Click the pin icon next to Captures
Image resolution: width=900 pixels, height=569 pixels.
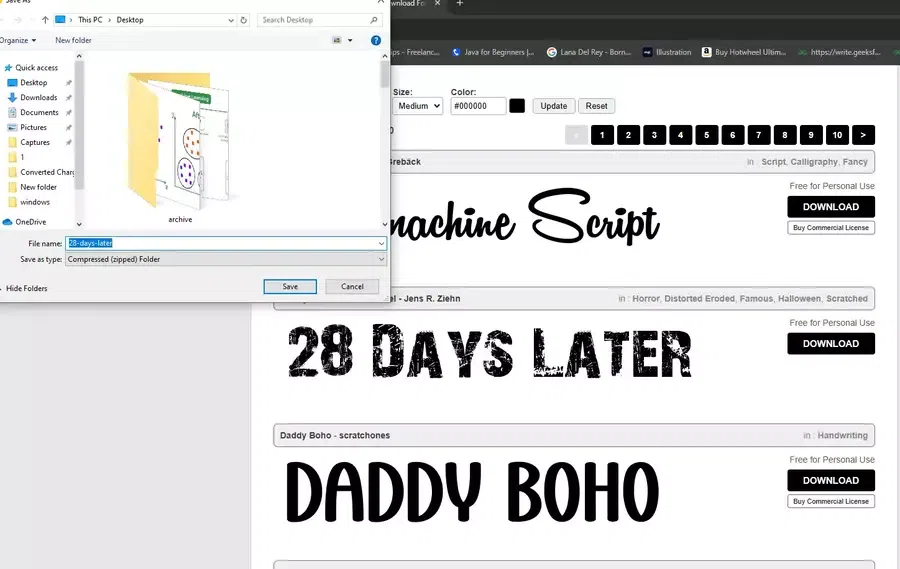(68, 142)
